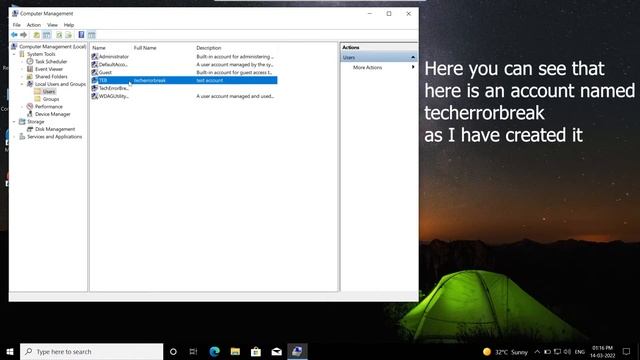This screenshot has height=360, width=640.
Task: Expand the Services and Applications node
Action: 15,137
